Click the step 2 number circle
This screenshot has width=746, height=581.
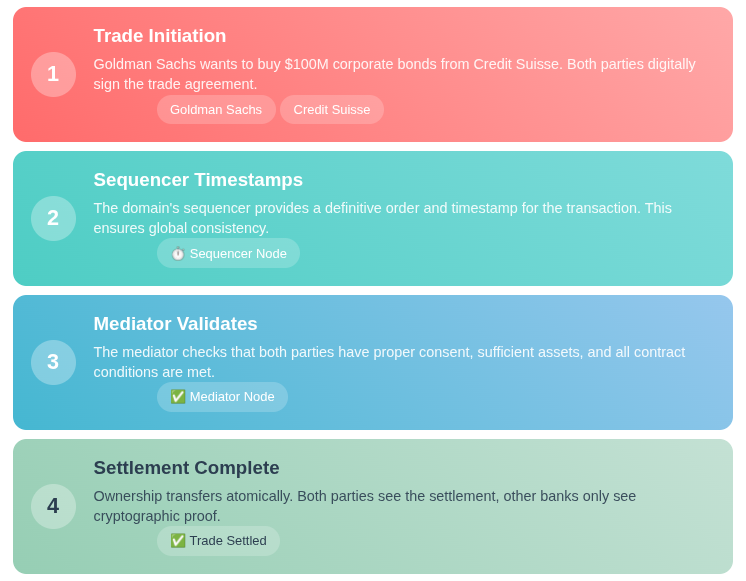point(53,218)
